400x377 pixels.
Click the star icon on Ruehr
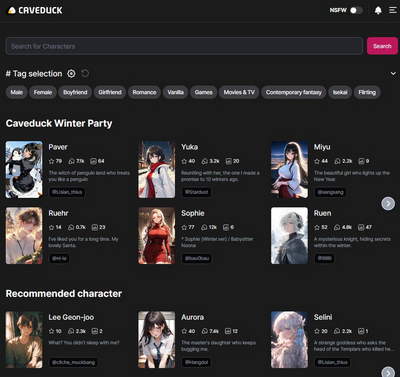(x=51, y=227)
